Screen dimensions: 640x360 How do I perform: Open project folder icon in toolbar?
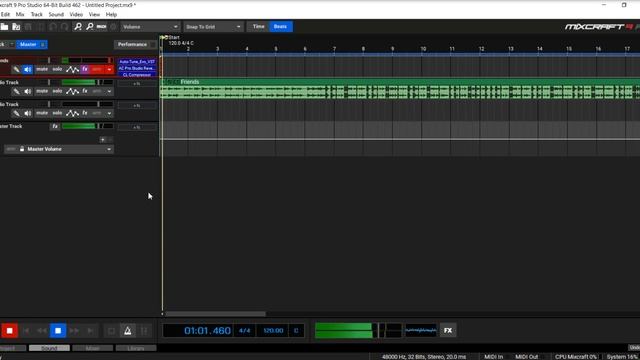[4, 27]
